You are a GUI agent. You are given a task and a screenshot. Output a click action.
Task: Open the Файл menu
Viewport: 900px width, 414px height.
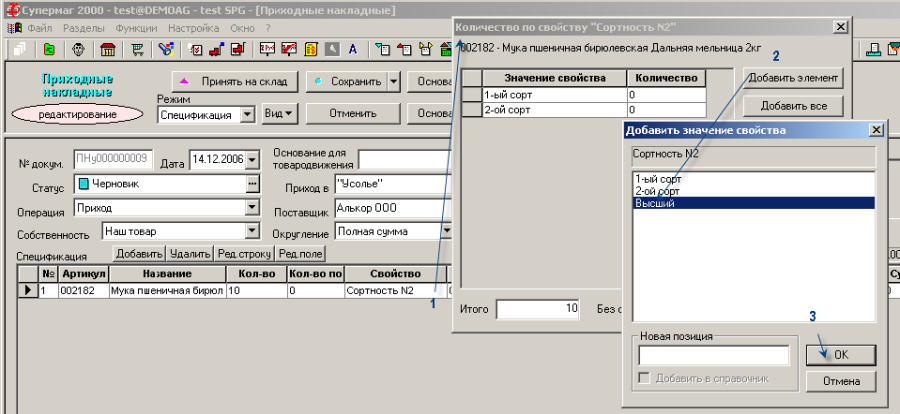[x=40, y=28]
